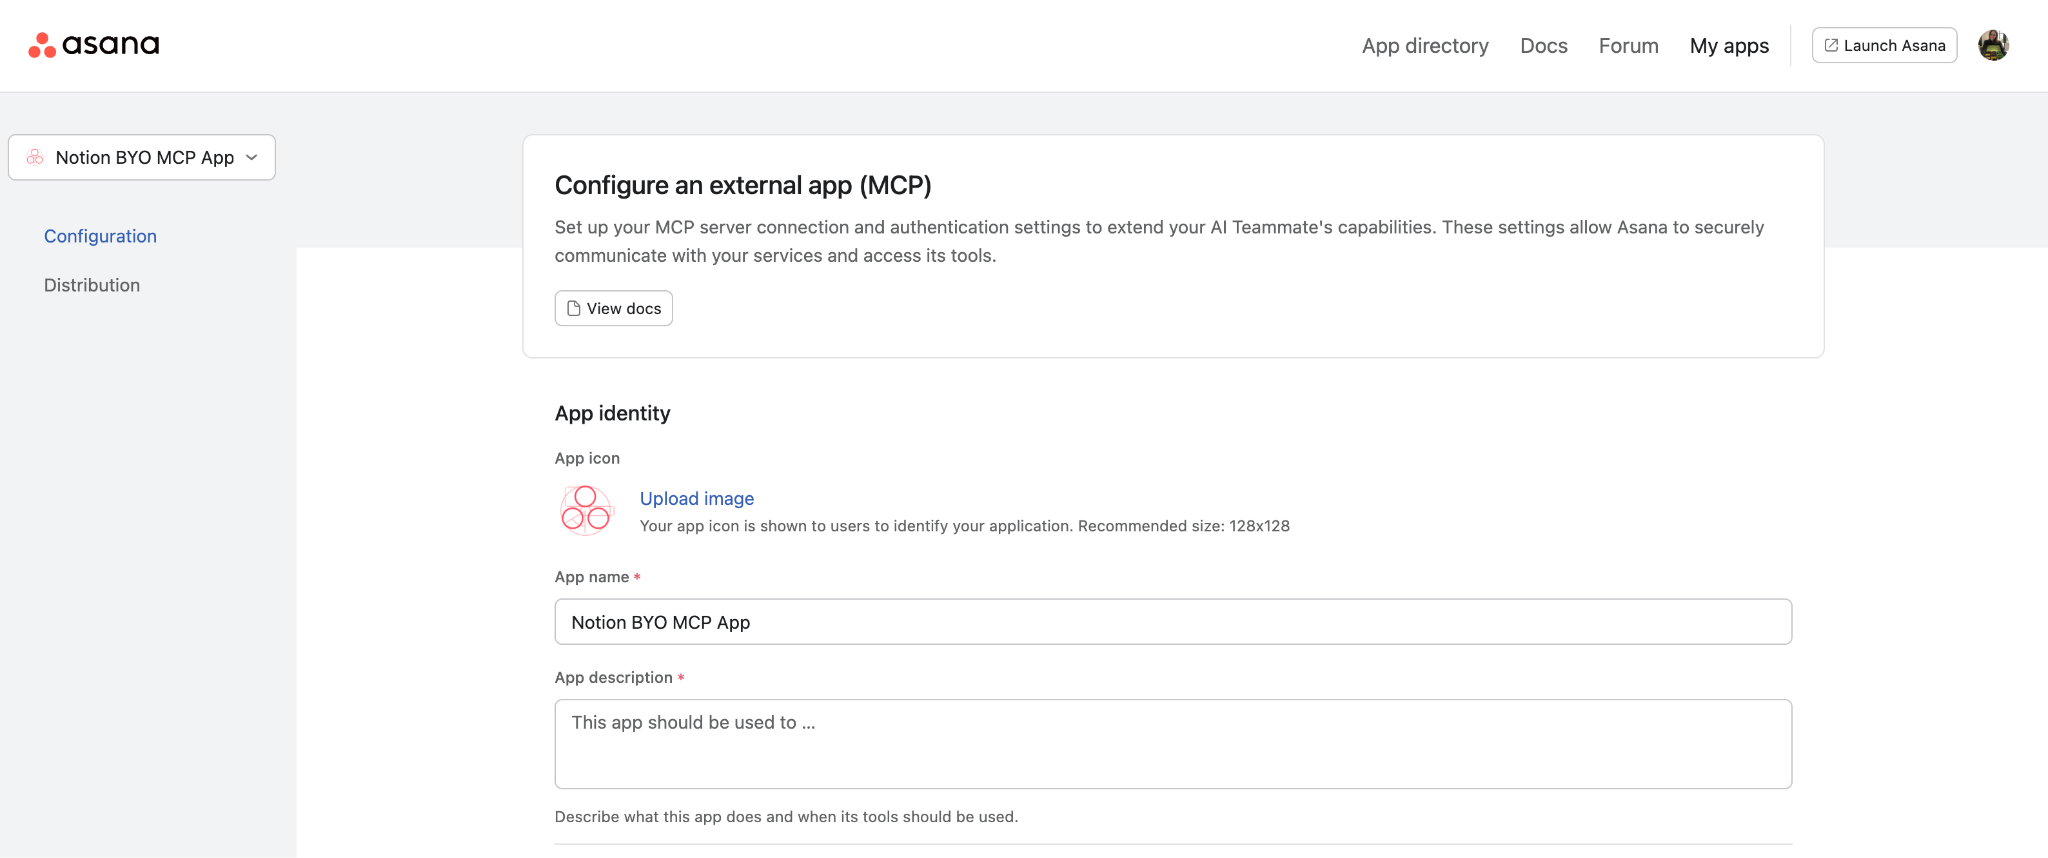Click into the App description text area
Screen dimensions: 2048x858
pos(1173,744)
